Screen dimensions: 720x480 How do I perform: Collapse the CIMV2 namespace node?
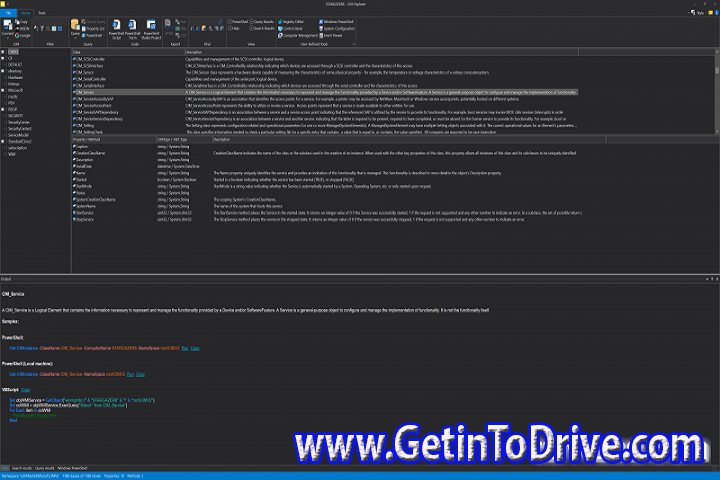(x=3, y=52)
